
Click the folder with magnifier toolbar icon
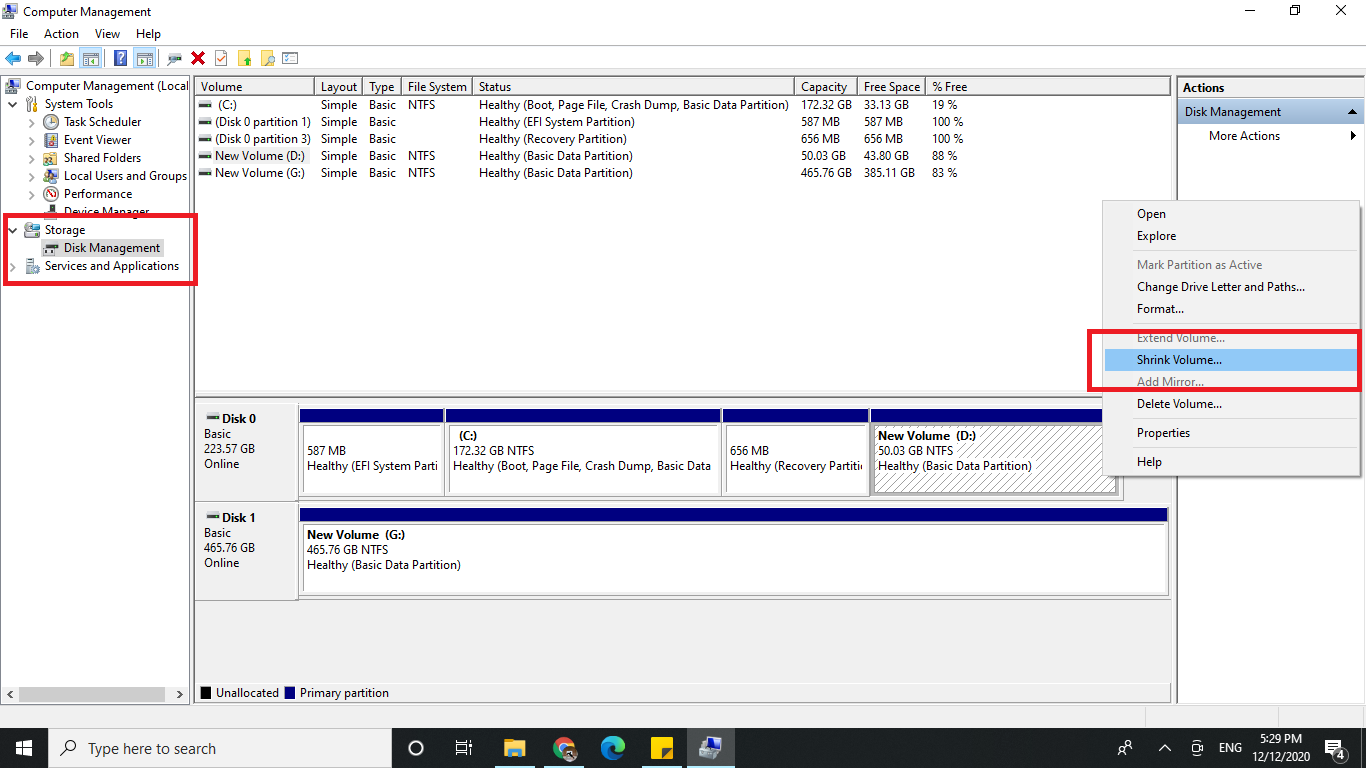click(x=267, y=59)
